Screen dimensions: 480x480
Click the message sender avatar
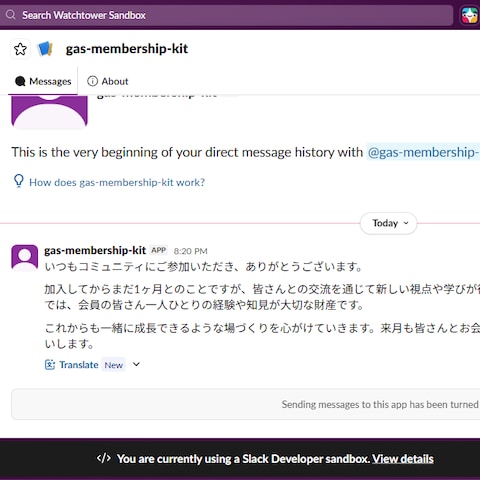25,257
